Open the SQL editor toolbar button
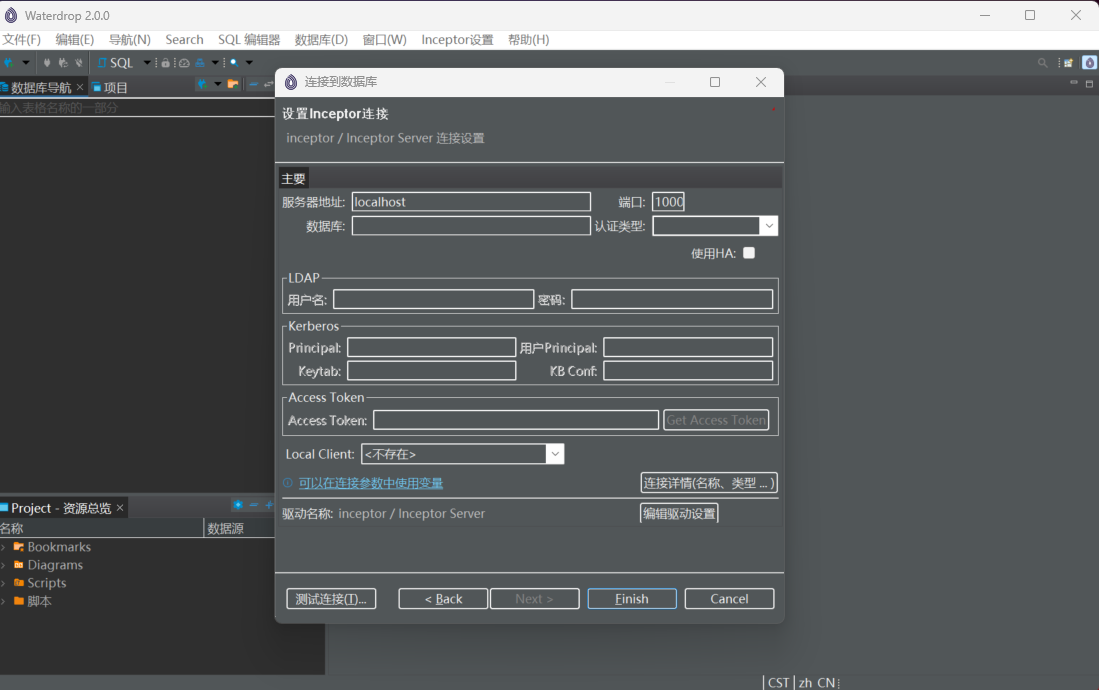The width and height of the screenshot is (1099, 690). coord(116,62)
